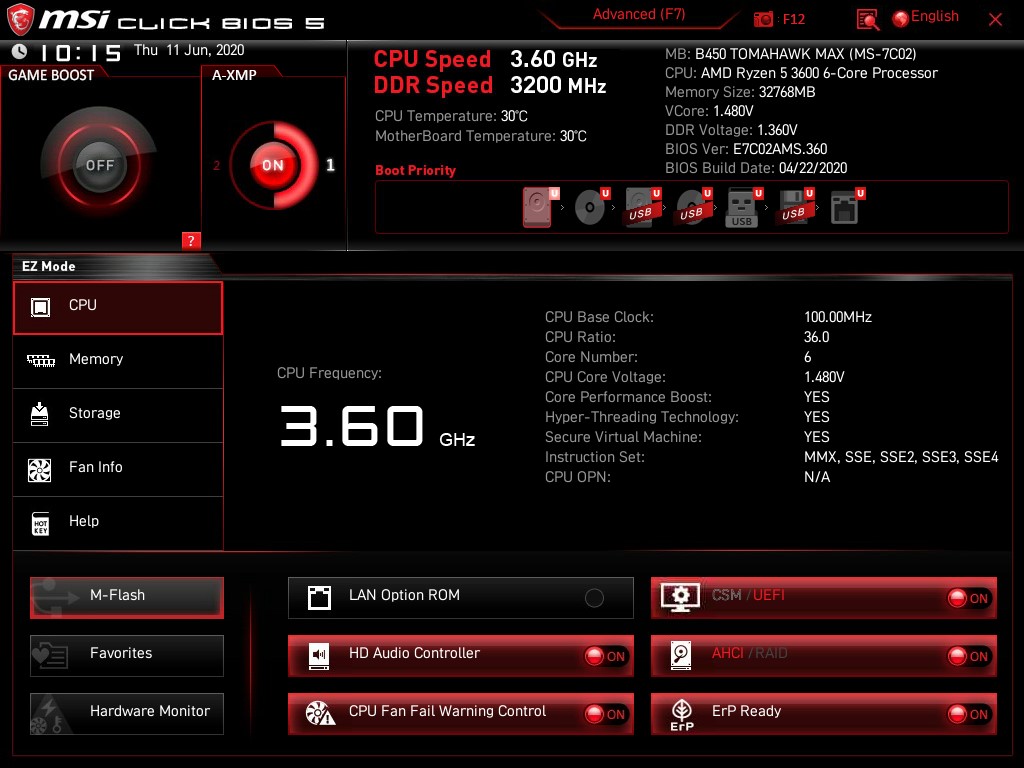Viewport: 1024px width, 768px height.
Task: Click the CPU fan warning icon
Action: [321, 714]
